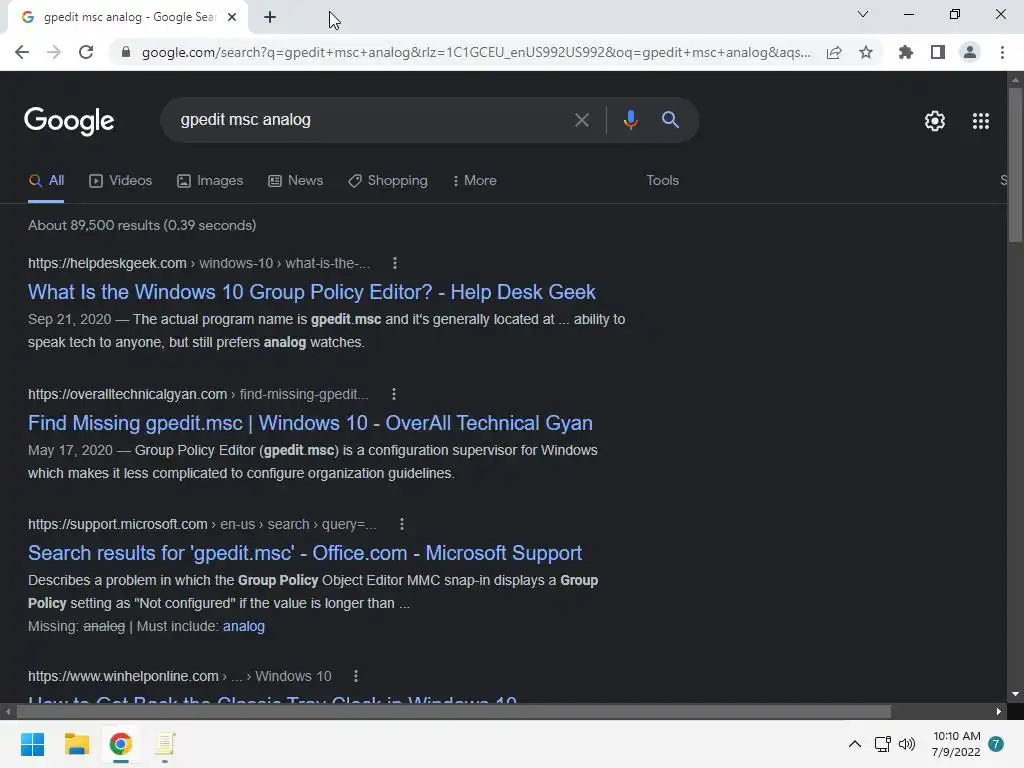Open the clock showing 10:10 AM
This screenshot has width=1024, height=768.
coord(956,744)
